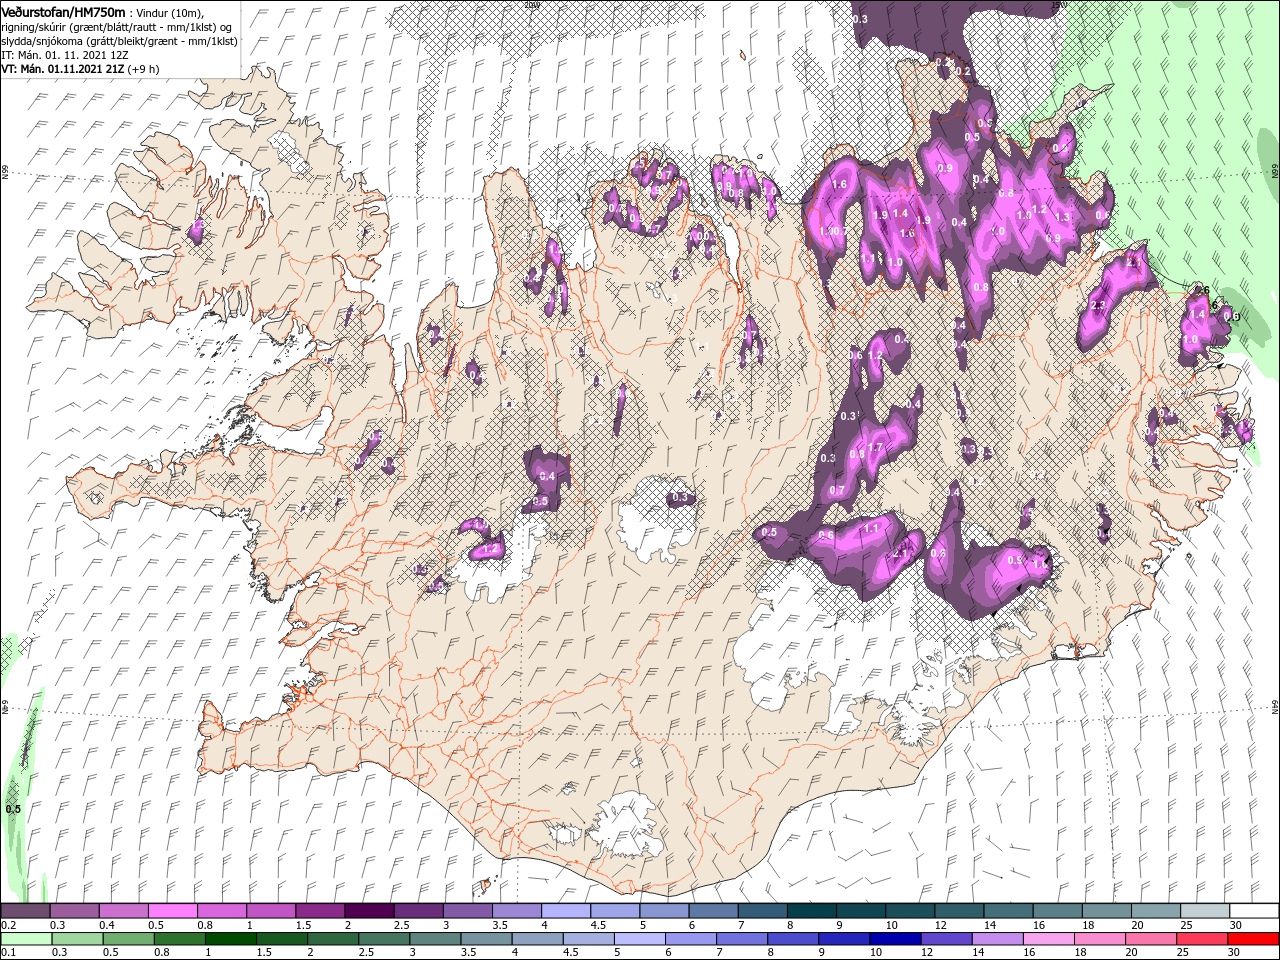
Task: Pick the darkest purple upper-row swatch between 2 and 2.5
Action: pyautogui.click(x=368, y=911)
